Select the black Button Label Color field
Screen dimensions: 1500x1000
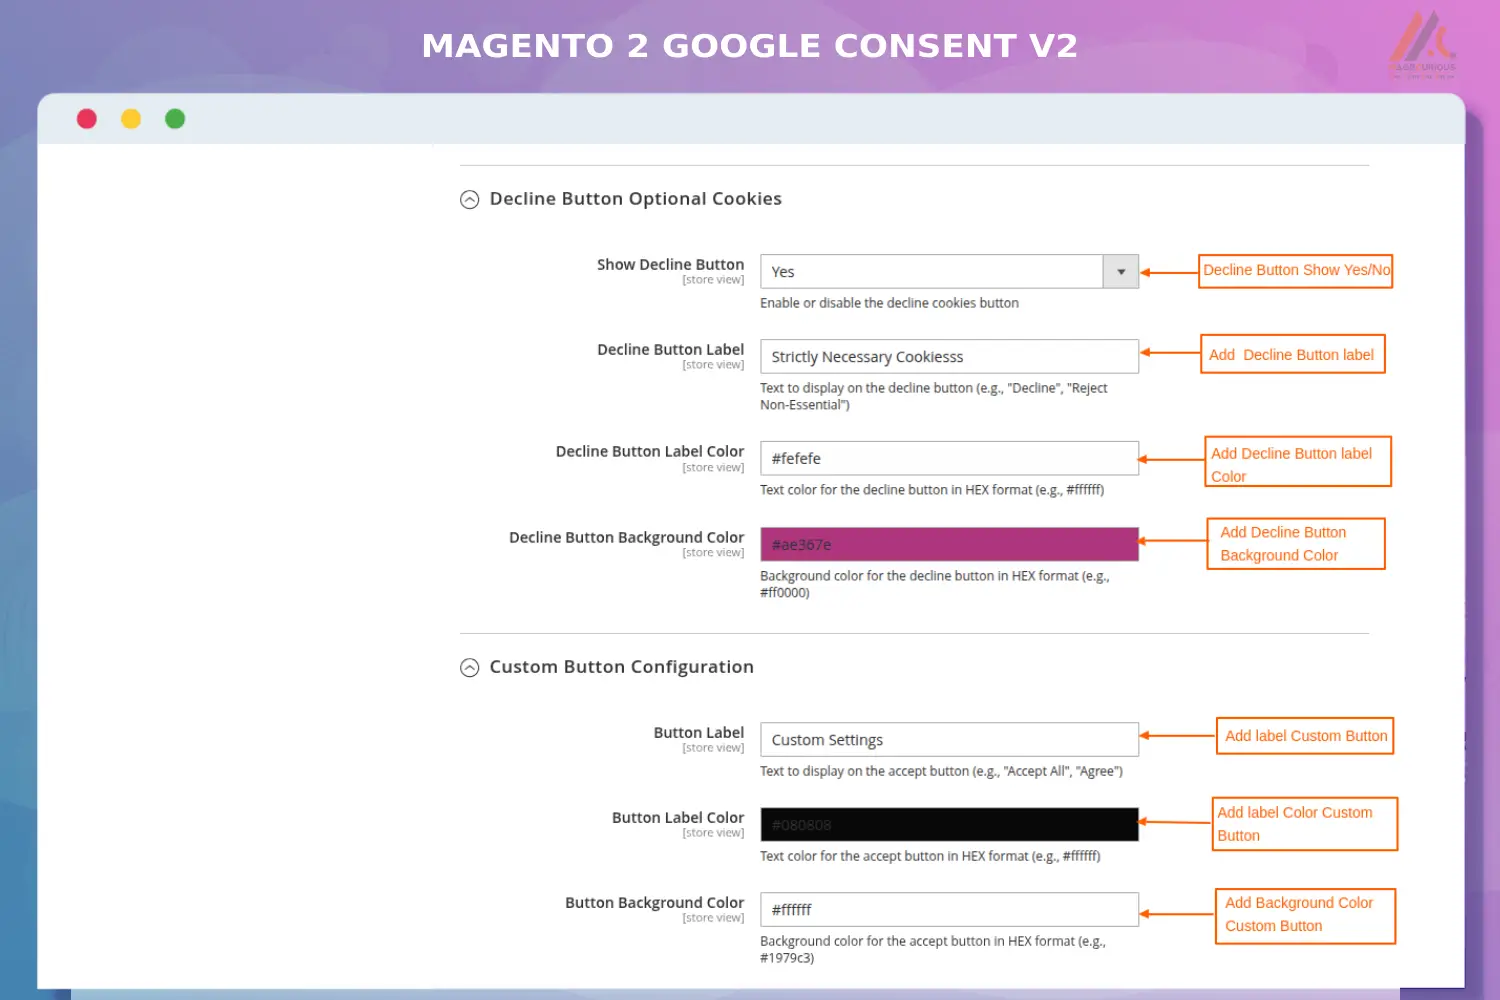pyautogui.click(x=948, y=824)
